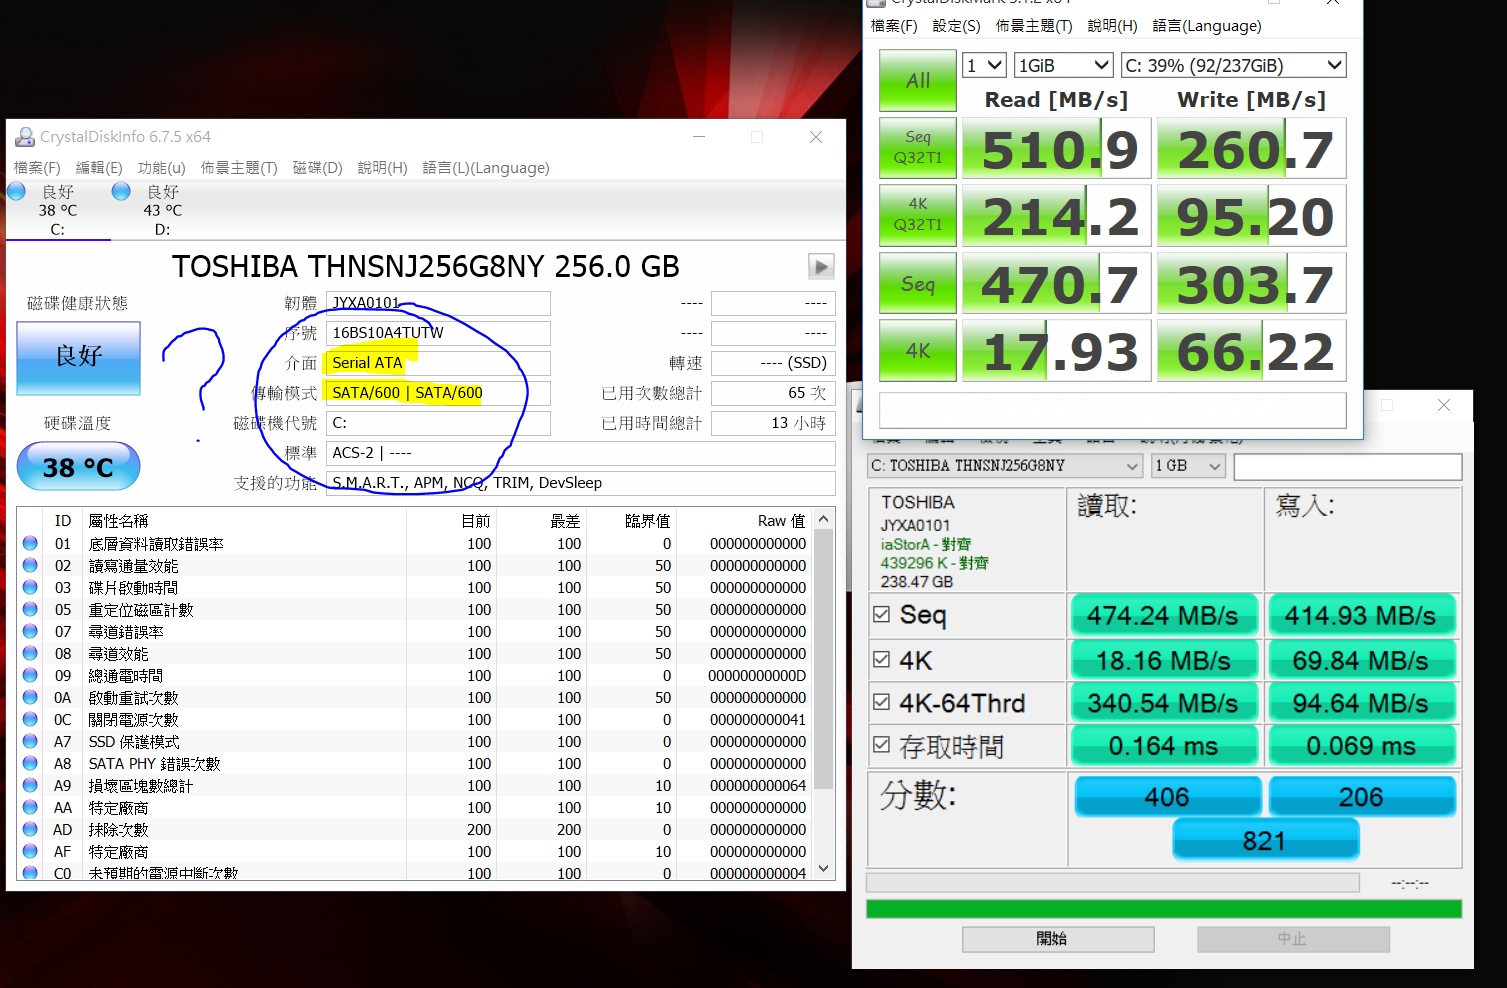This screenshot has width=1507, height=988.
Task: Select the C: disk status orb
Action: 17,191
